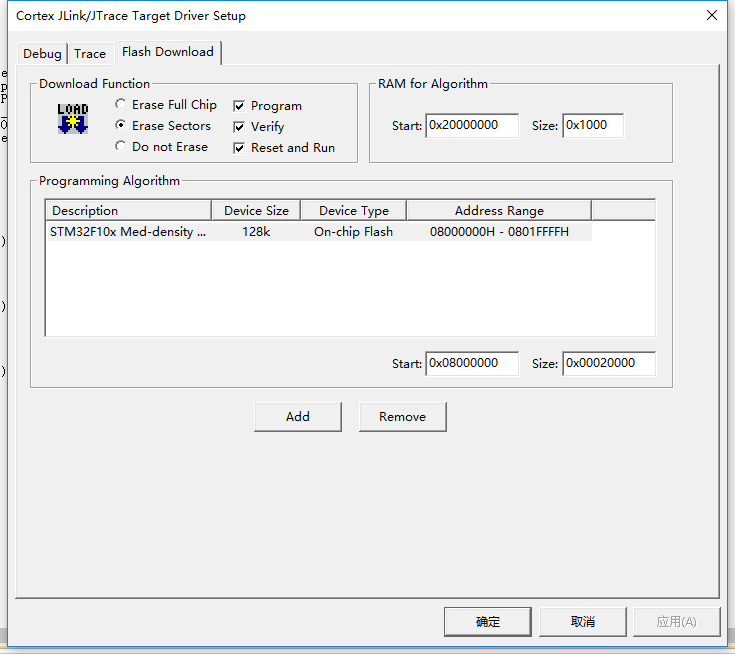Open the Trace tab
The image size is (735, 654).
coord(90,54)
